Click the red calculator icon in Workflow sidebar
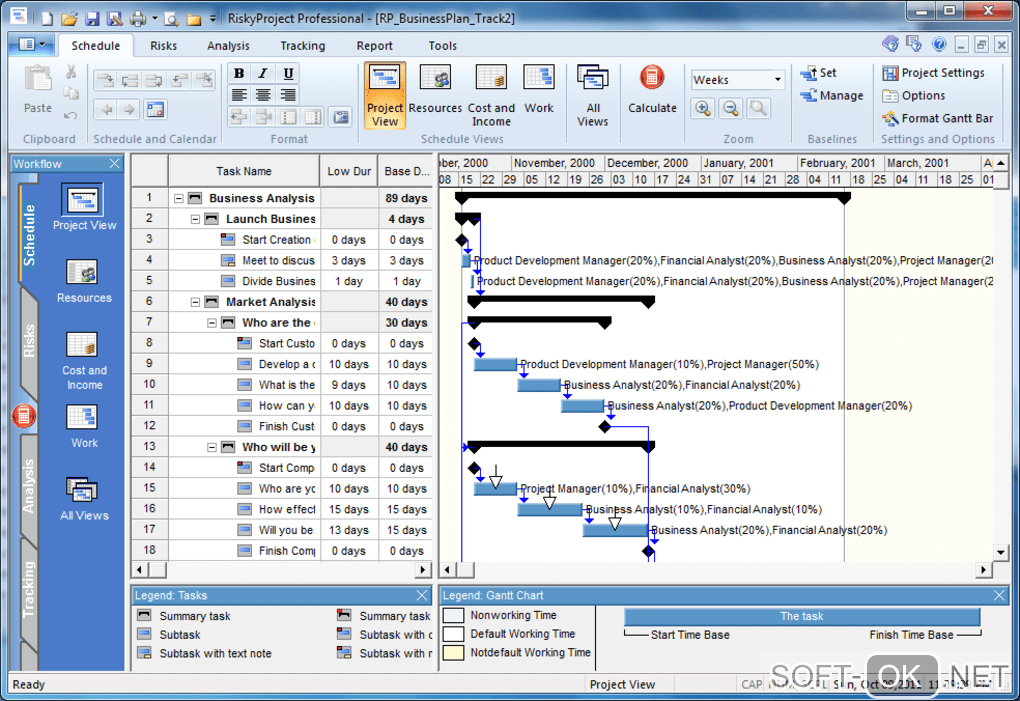Image resolution: width=1020 pixels, height=701 pixels. click(x=23, y=416)
